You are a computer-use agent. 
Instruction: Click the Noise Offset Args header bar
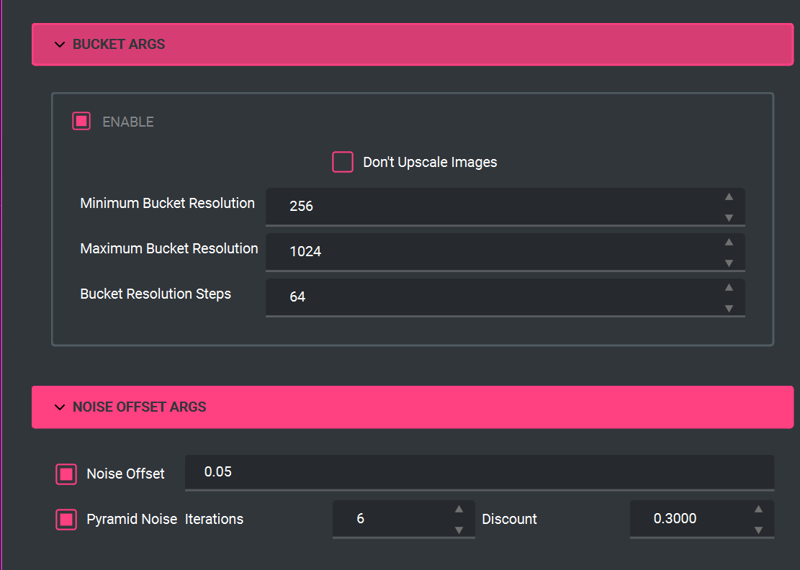pos(413,407)
